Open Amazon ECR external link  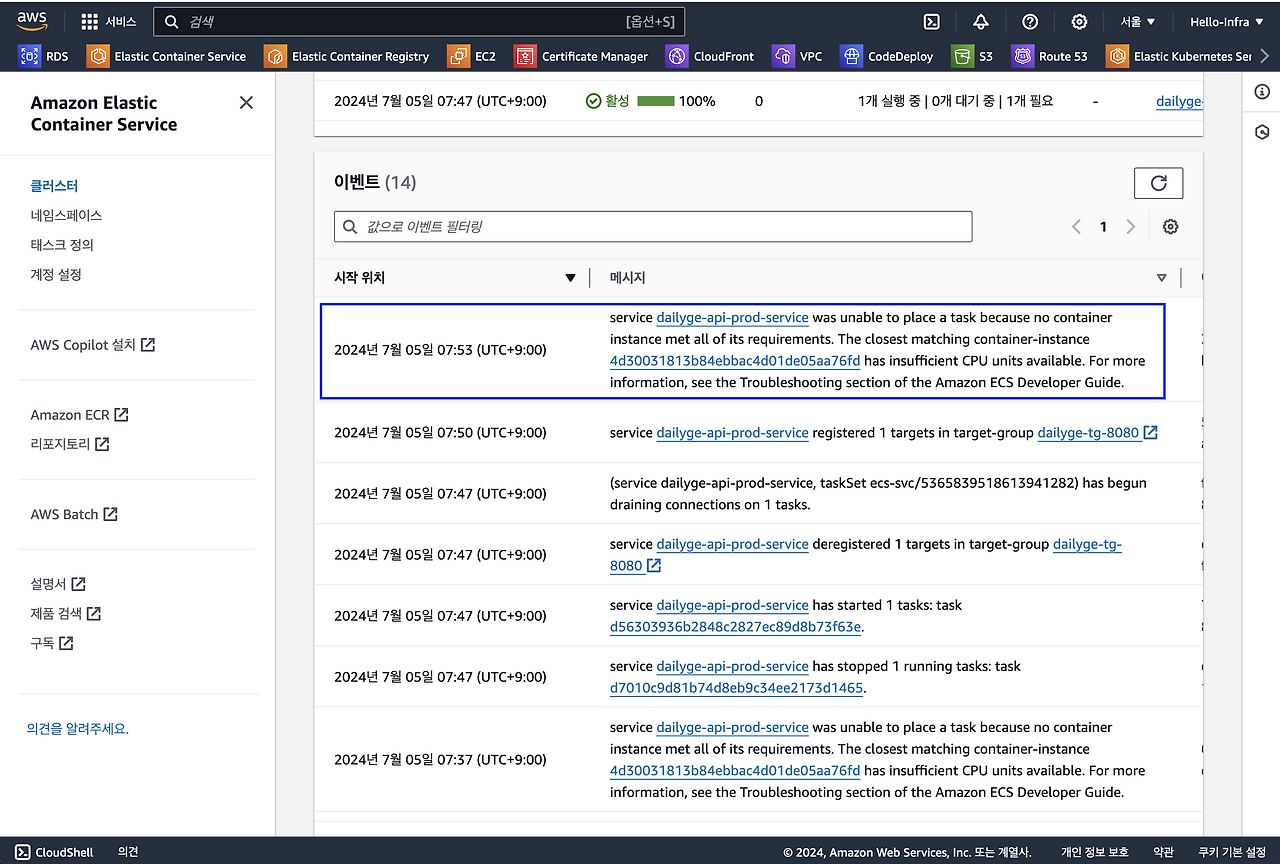[x=80, y=414]
